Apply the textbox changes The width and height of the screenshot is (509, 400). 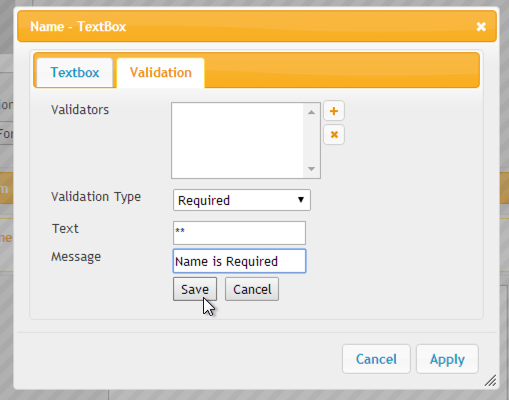[447, 359]
